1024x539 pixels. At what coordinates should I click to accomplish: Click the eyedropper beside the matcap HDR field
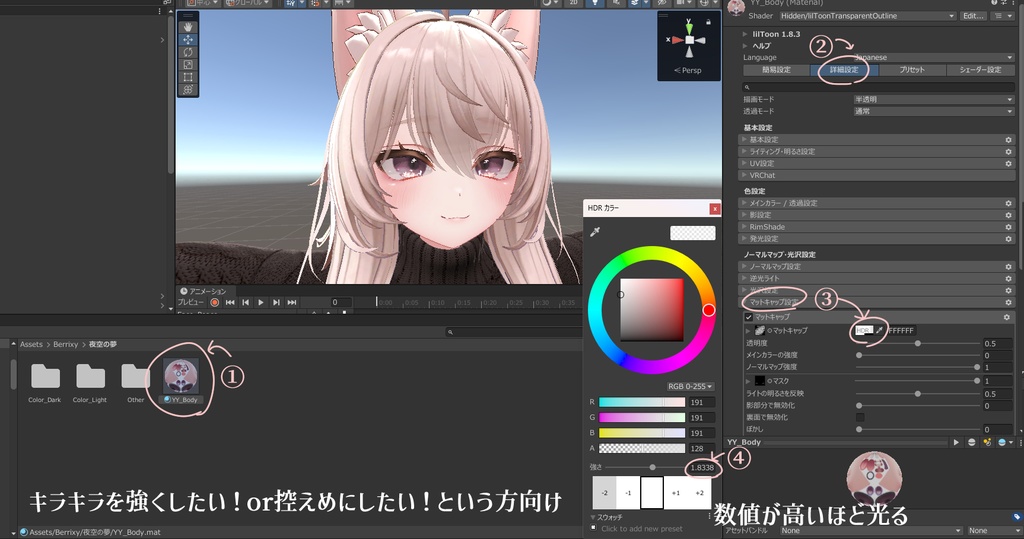(x=879, y=331)
